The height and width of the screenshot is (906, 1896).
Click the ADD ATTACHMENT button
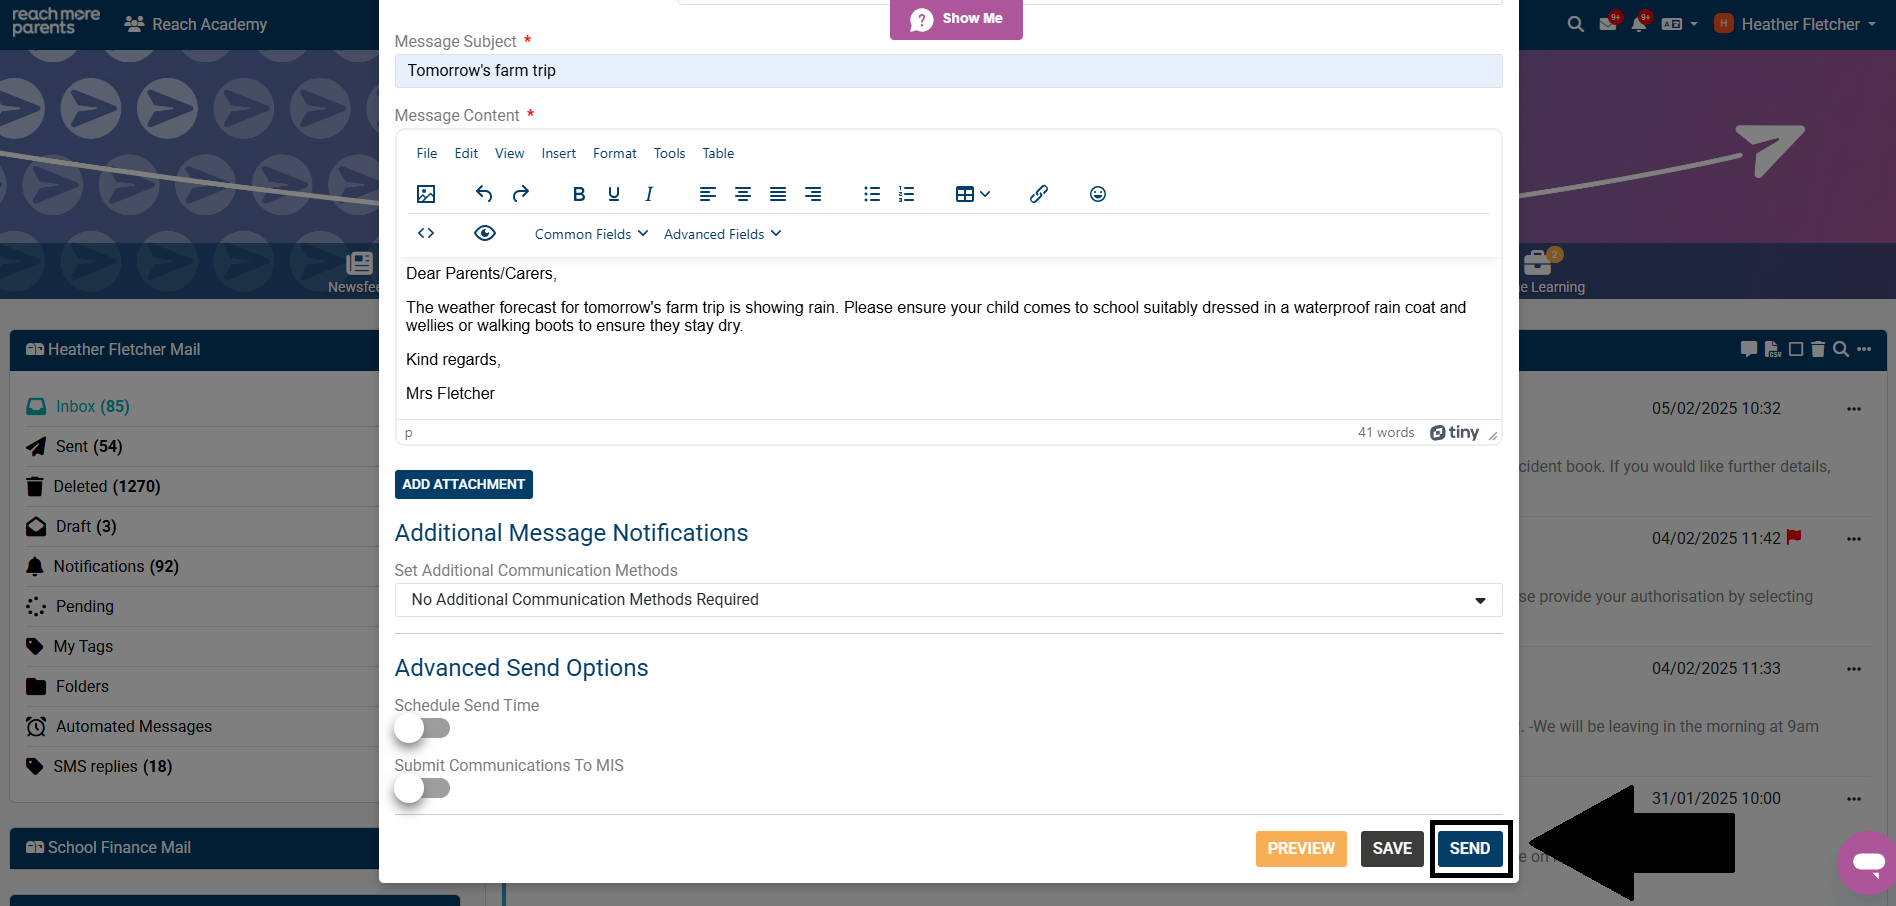(463, 484)
